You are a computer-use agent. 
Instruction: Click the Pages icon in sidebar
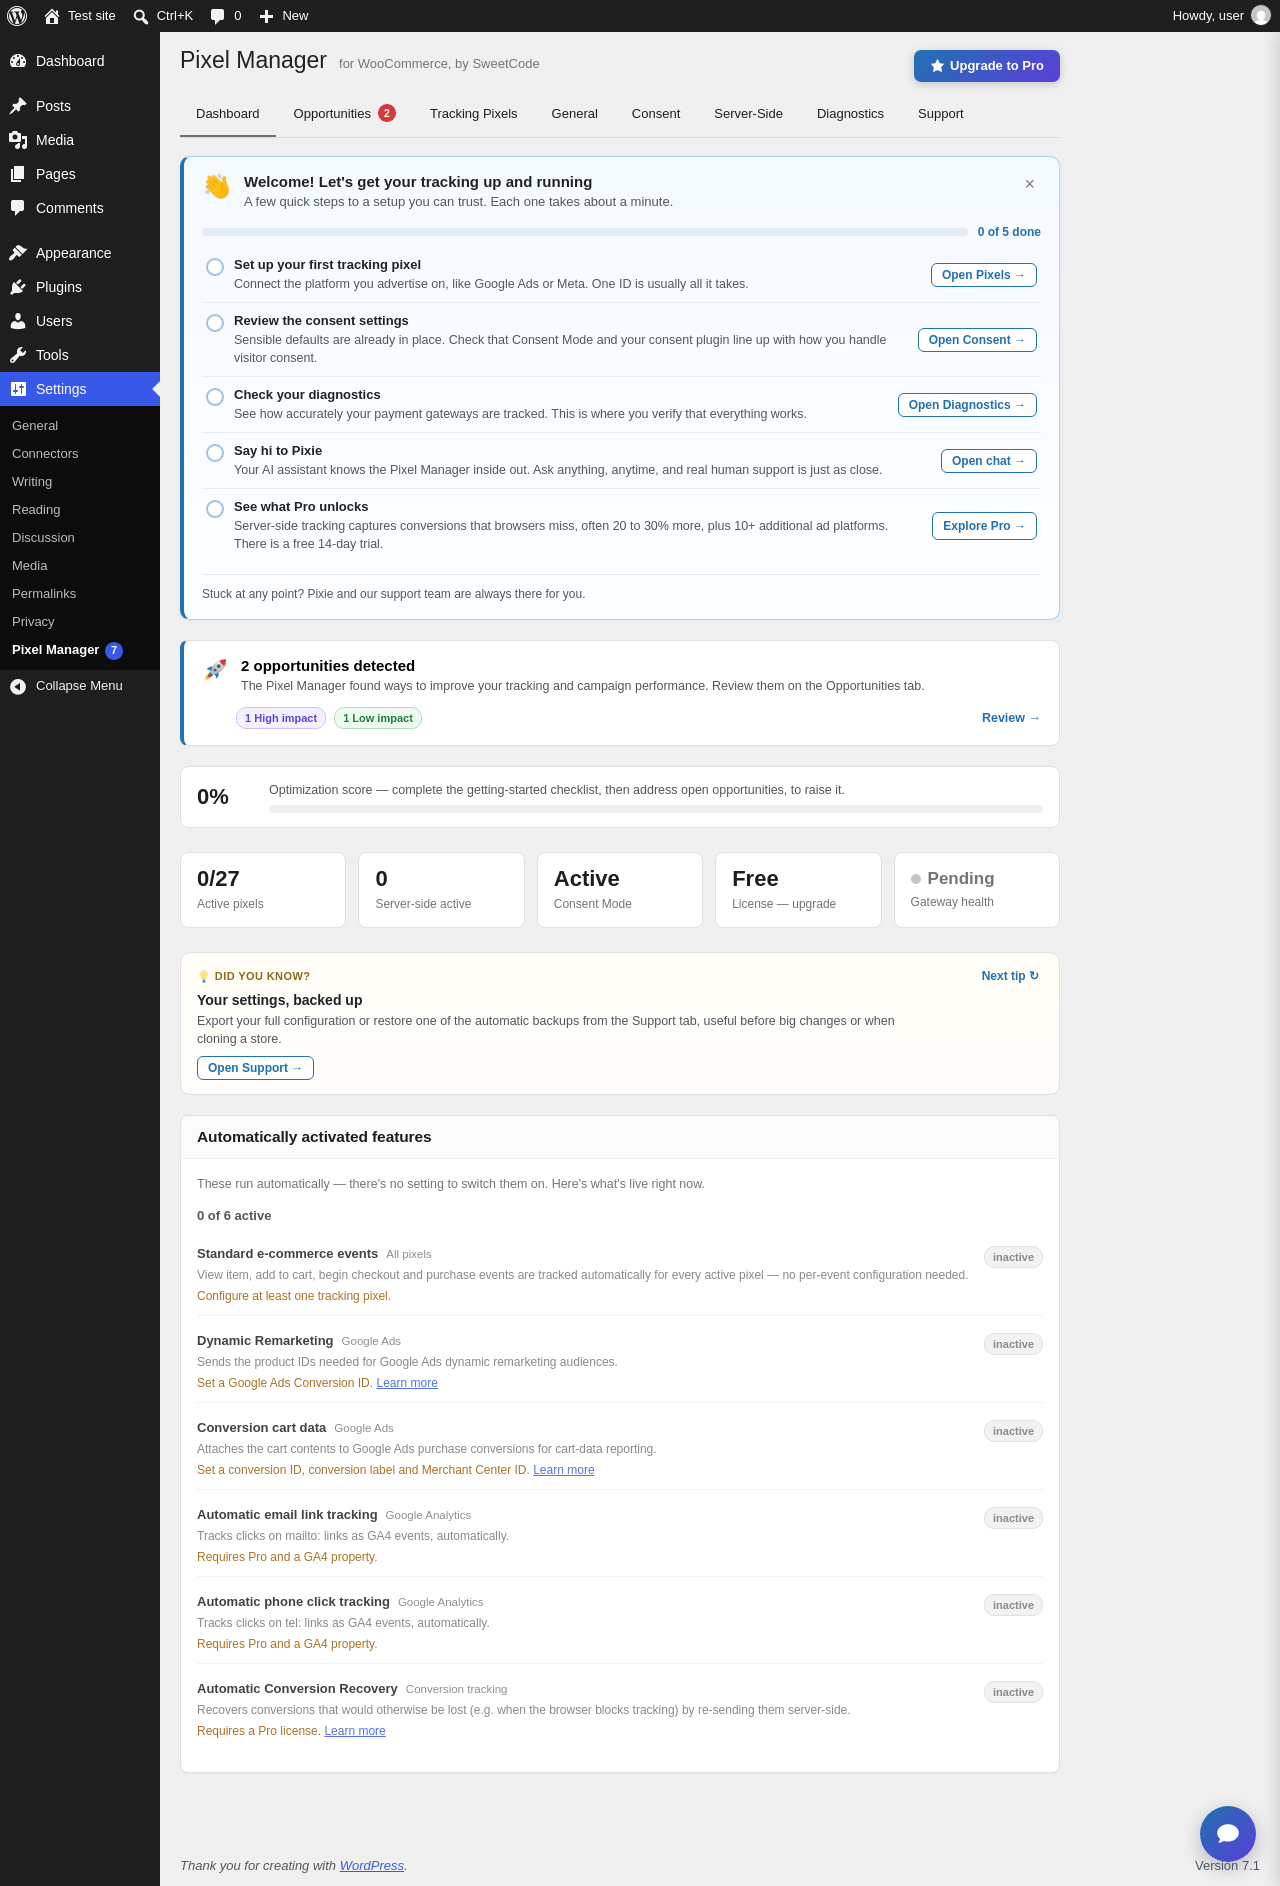[18, 174]
